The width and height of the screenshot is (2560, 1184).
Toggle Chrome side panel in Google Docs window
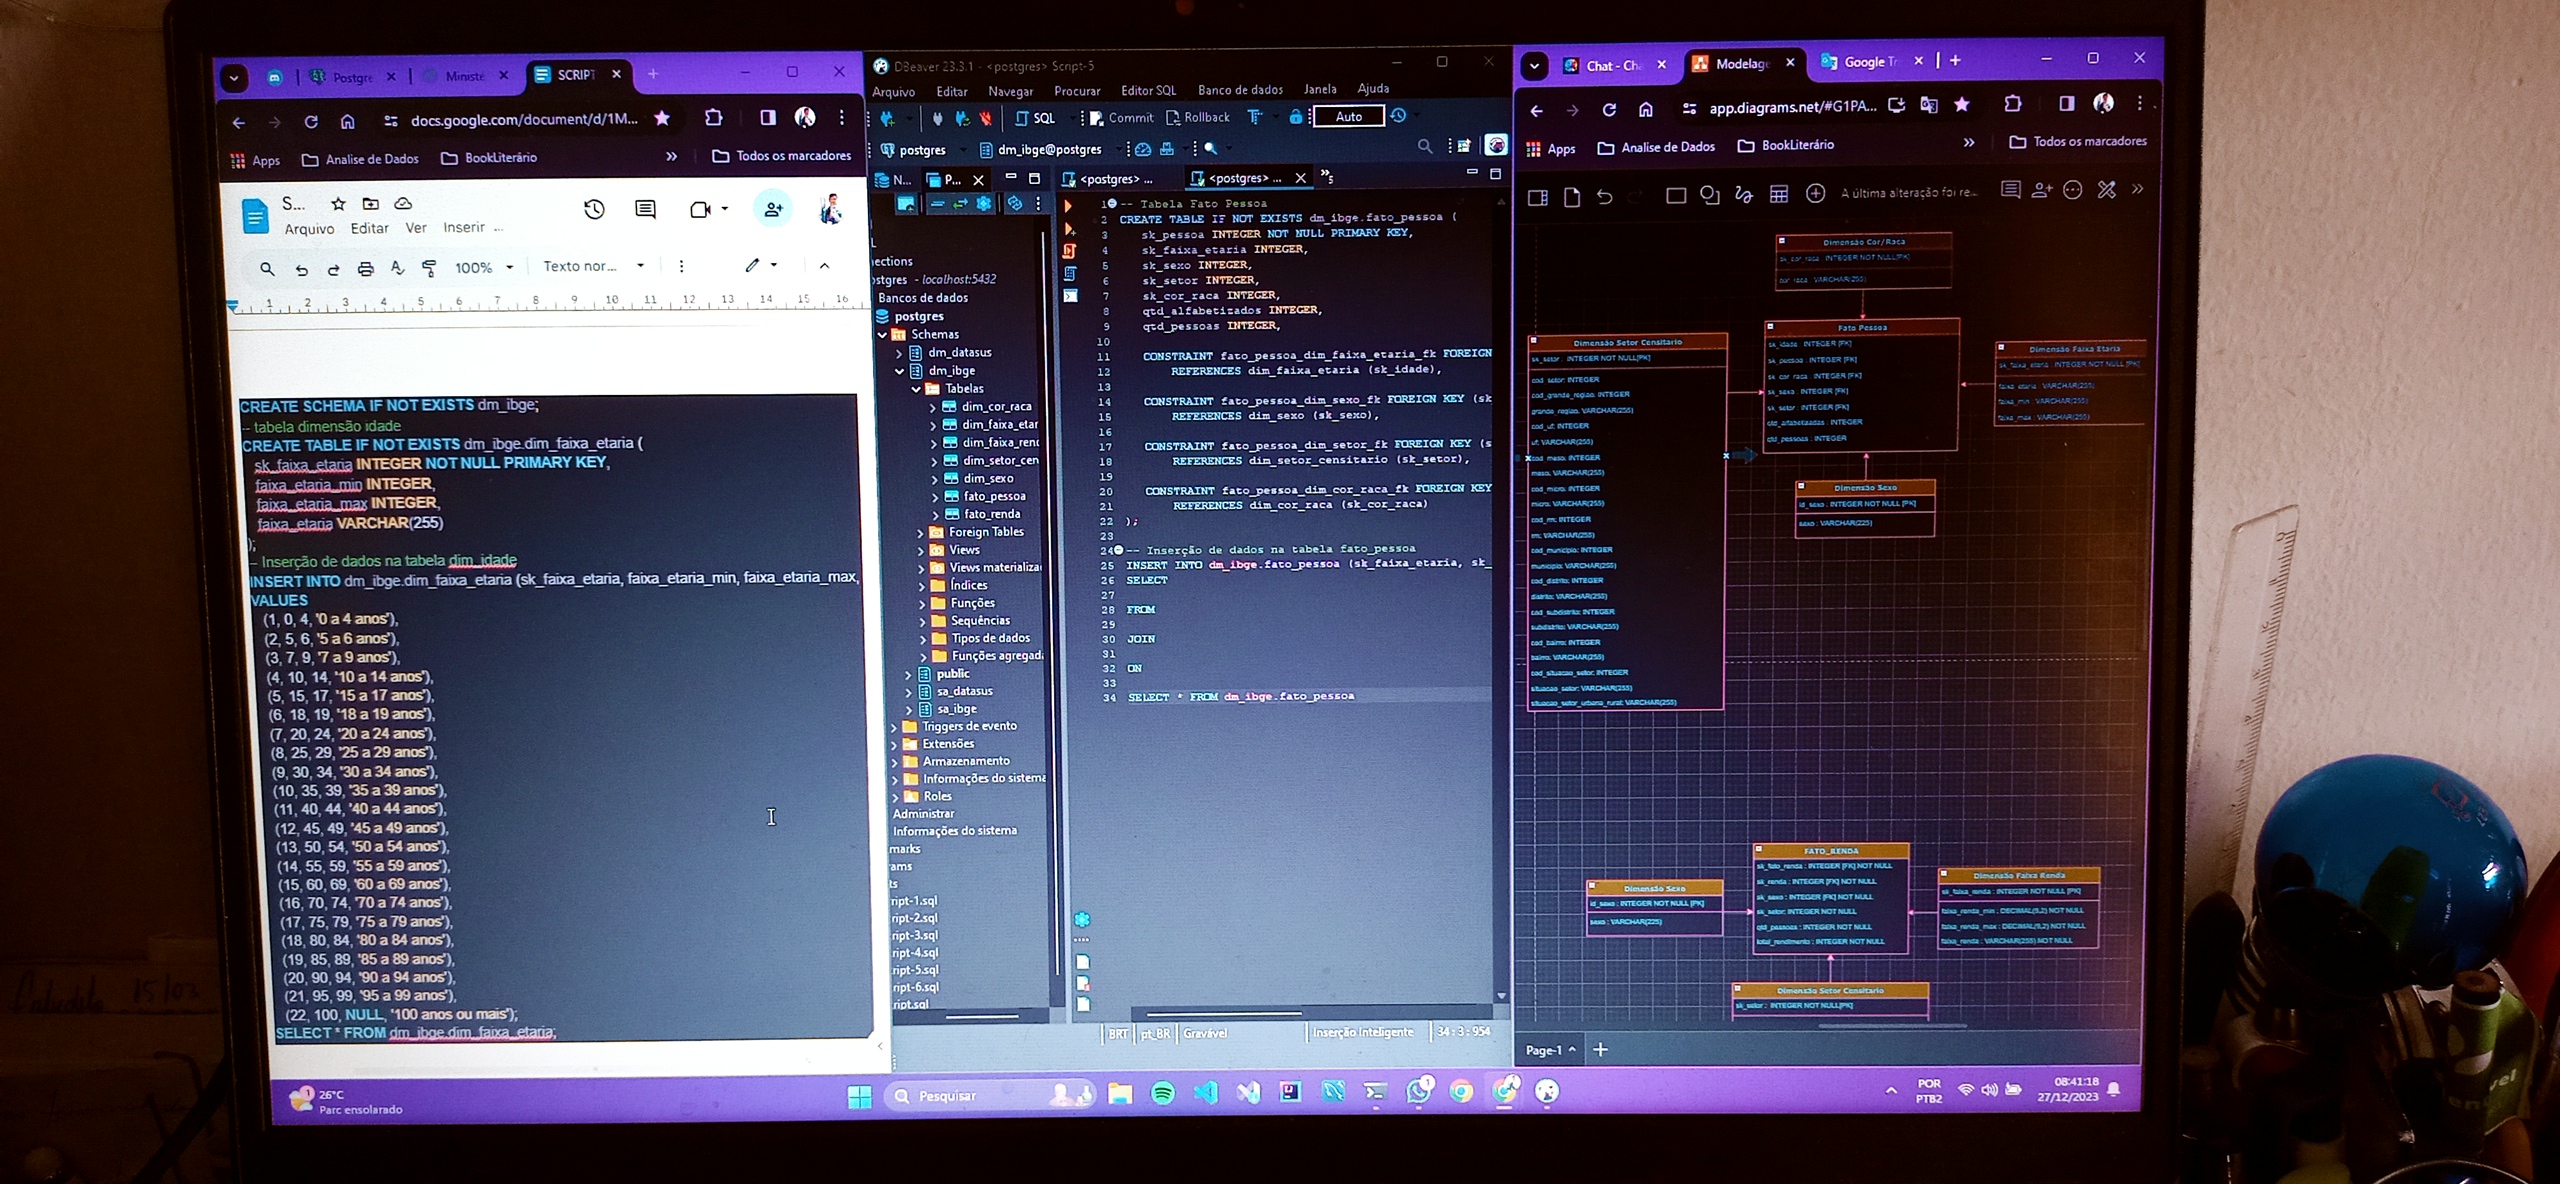tap(767, 118)
